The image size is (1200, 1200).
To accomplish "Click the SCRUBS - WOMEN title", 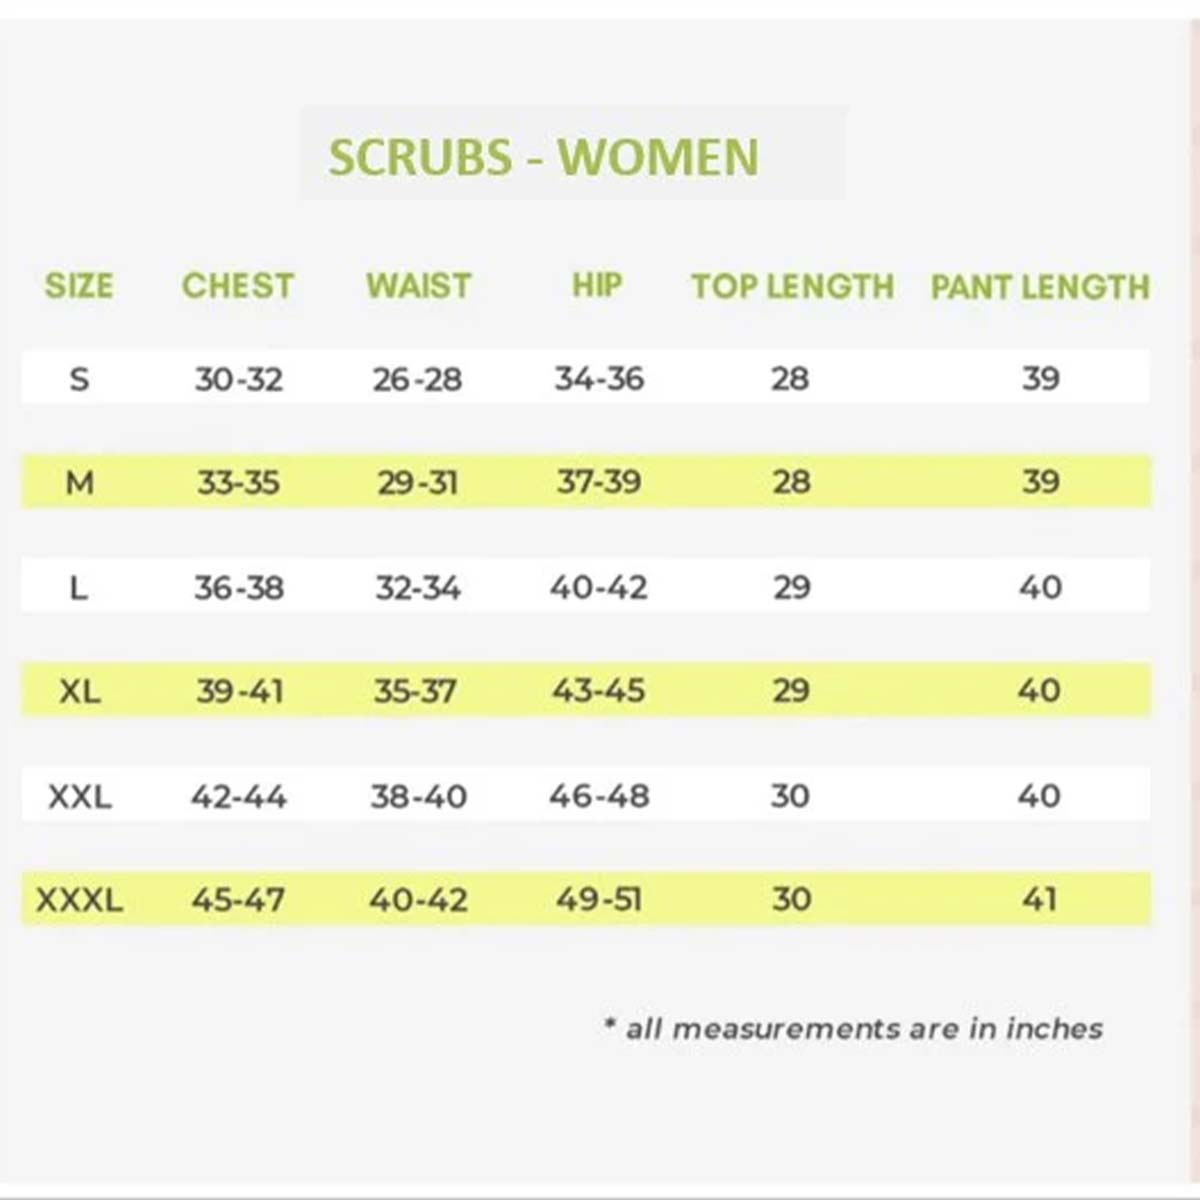I will tap(543, 157).
